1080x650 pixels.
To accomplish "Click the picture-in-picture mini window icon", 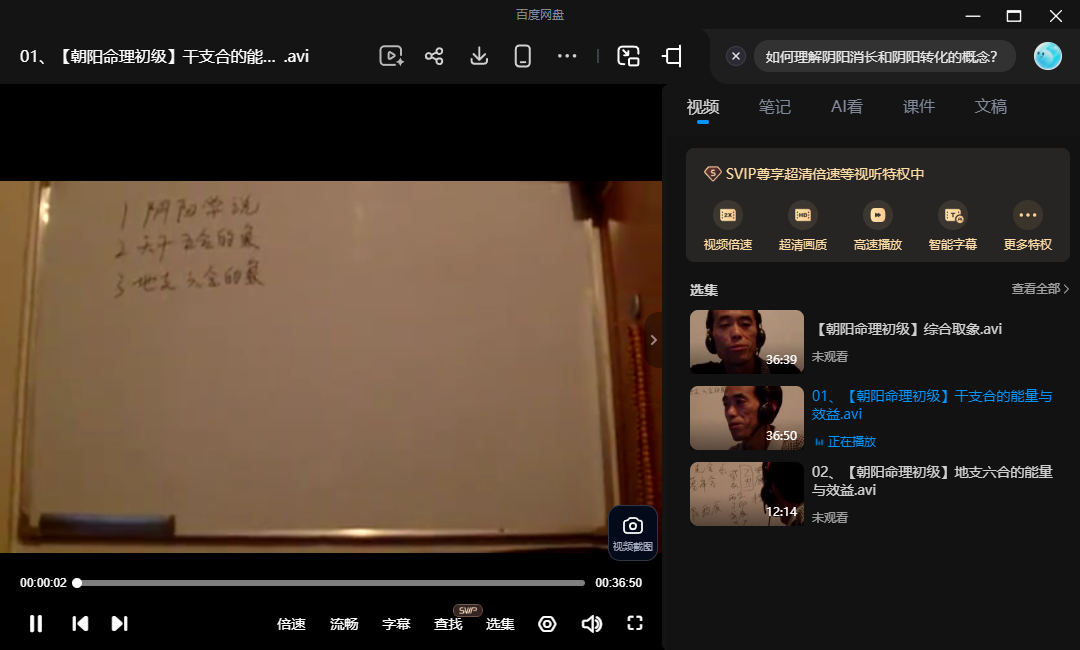I will click(628, 56).
